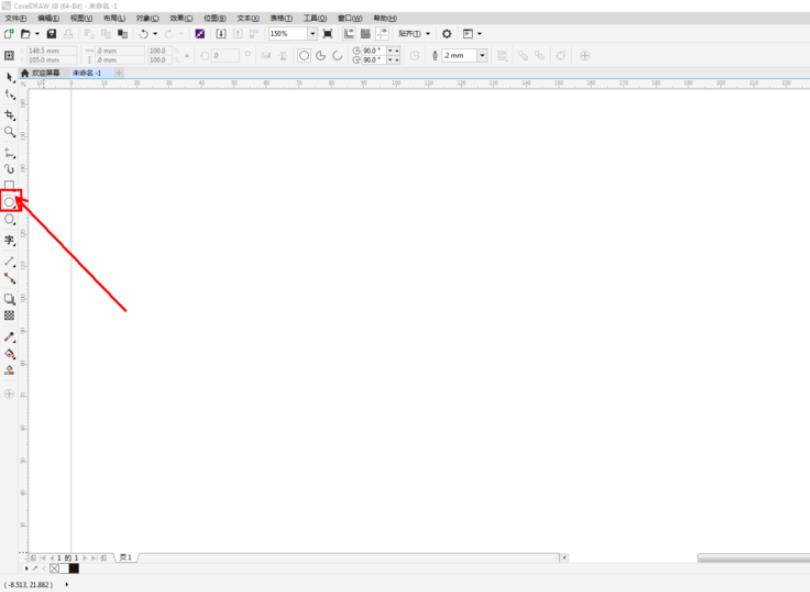
Task: Choose the Pie shape mode
Action: coord(321,55)
